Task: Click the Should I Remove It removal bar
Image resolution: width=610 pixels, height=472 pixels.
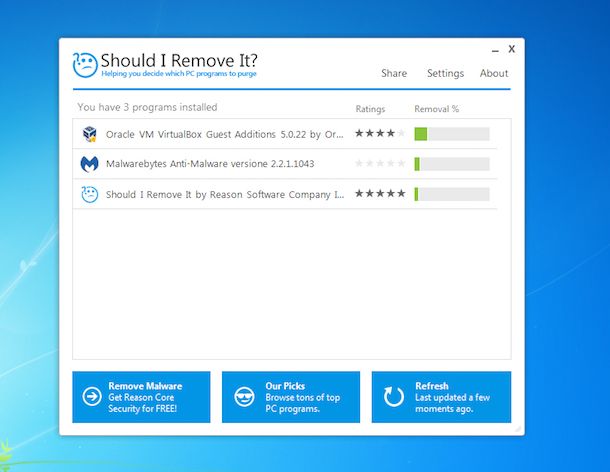Action: [452, 194]
